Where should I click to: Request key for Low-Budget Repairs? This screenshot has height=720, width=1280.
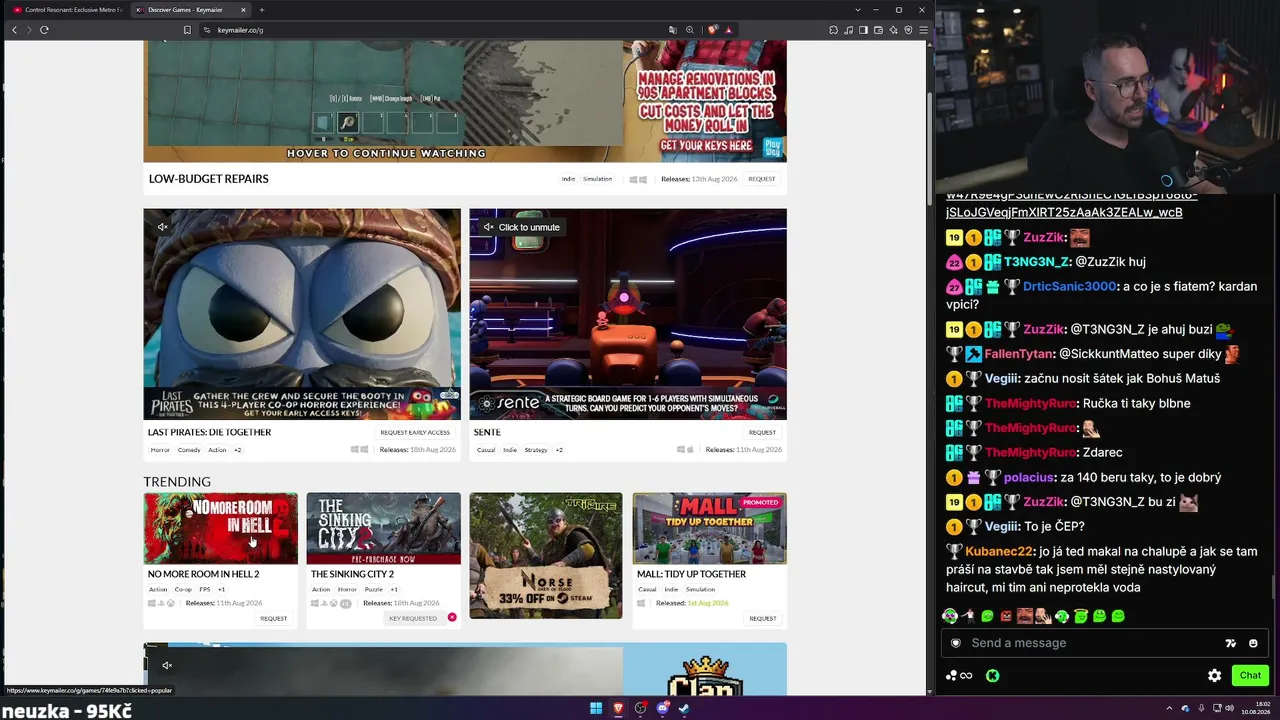pos(762,179)
